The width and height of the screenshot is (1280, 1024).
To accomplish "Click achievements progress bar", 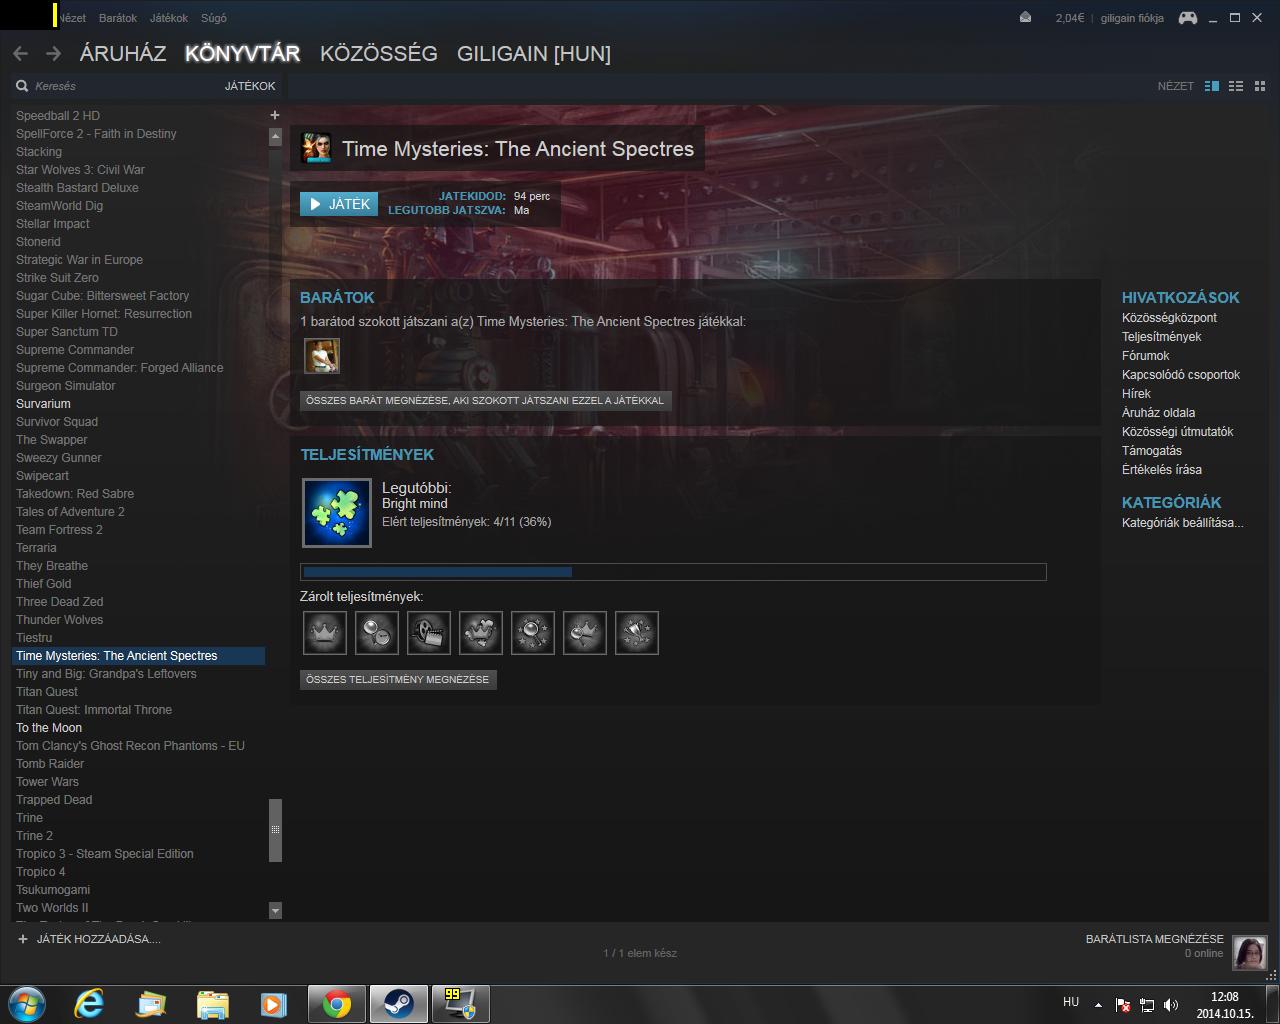I will 673,572.
